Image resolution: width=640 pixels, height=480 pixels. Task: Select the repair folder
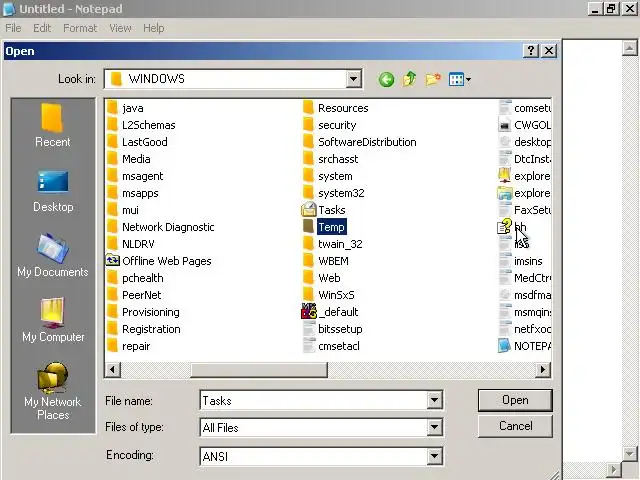(128, 346)
